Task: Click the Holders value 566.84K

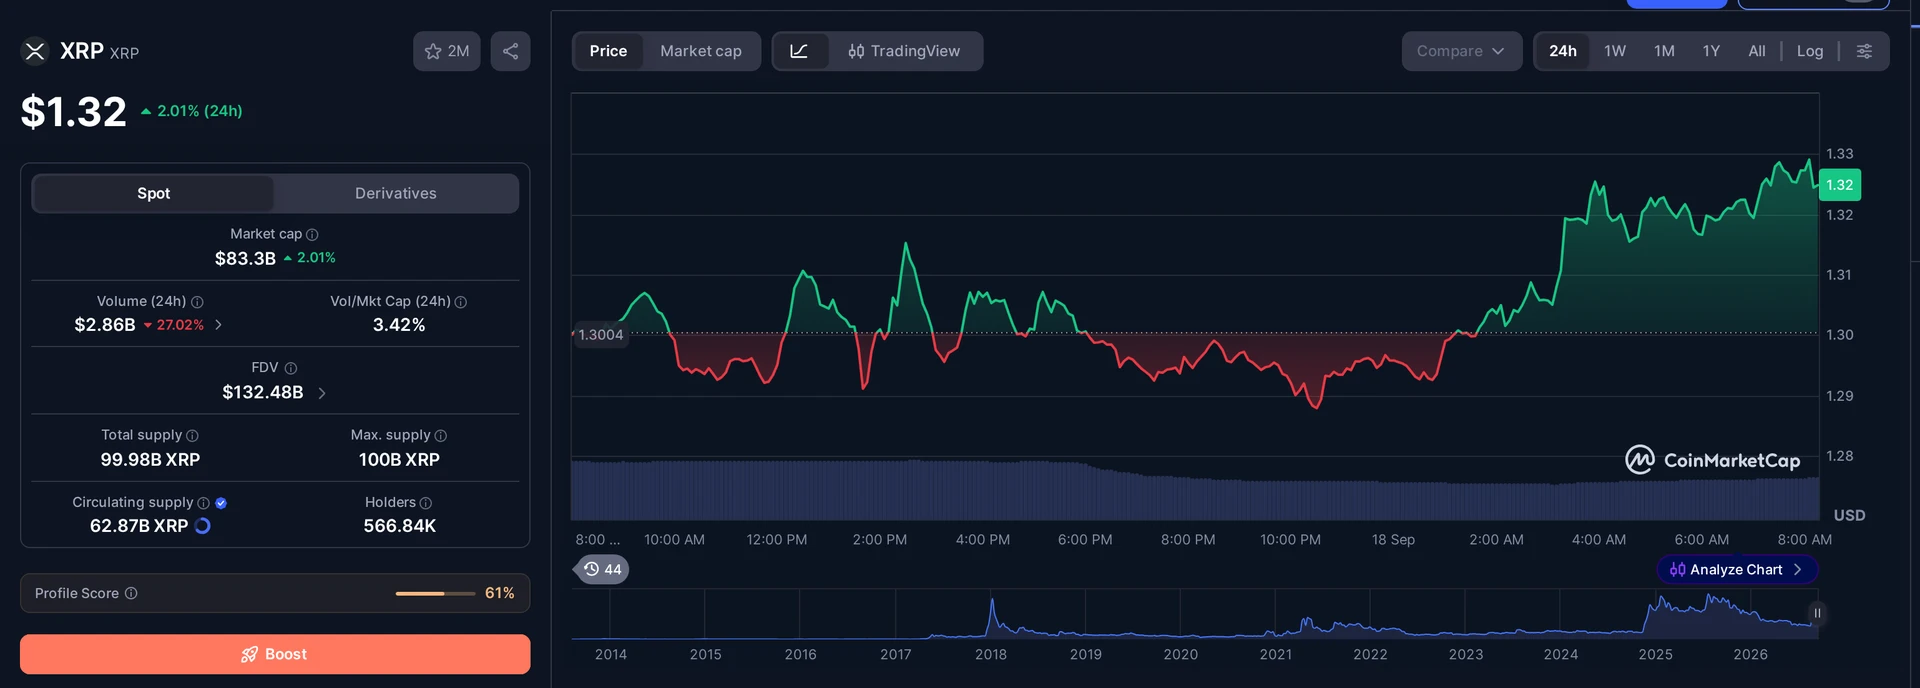Action: [x=400, y=526]
